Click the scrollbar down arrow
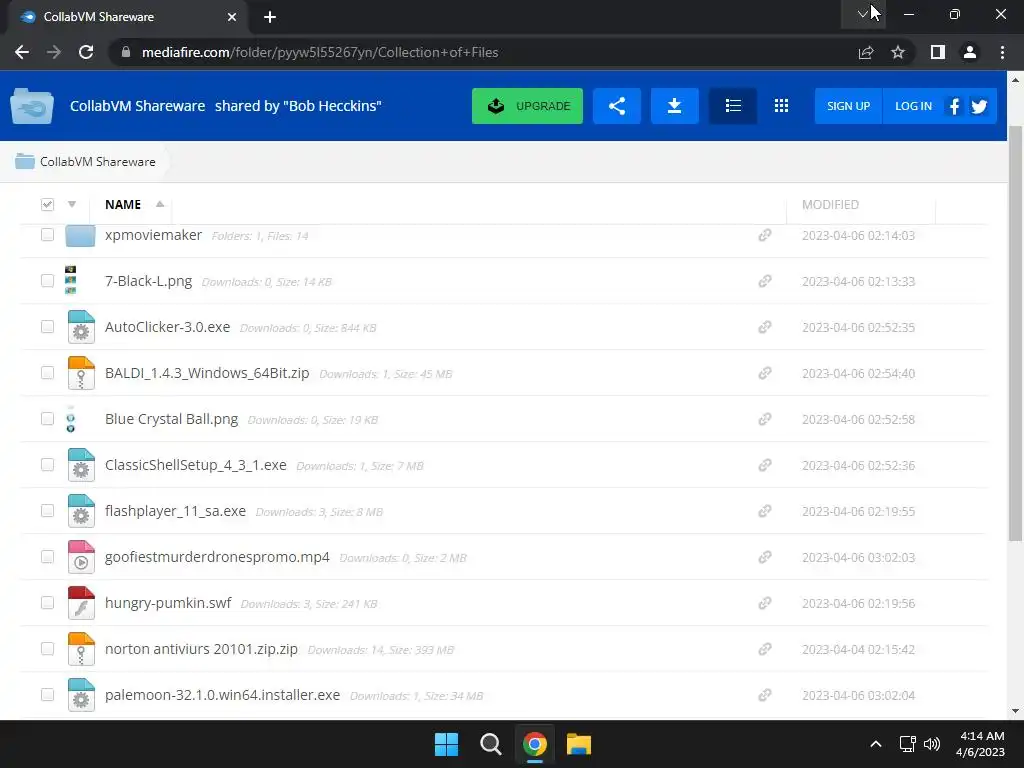Viewport: 1024px width, 768px height. (1016, 711)
